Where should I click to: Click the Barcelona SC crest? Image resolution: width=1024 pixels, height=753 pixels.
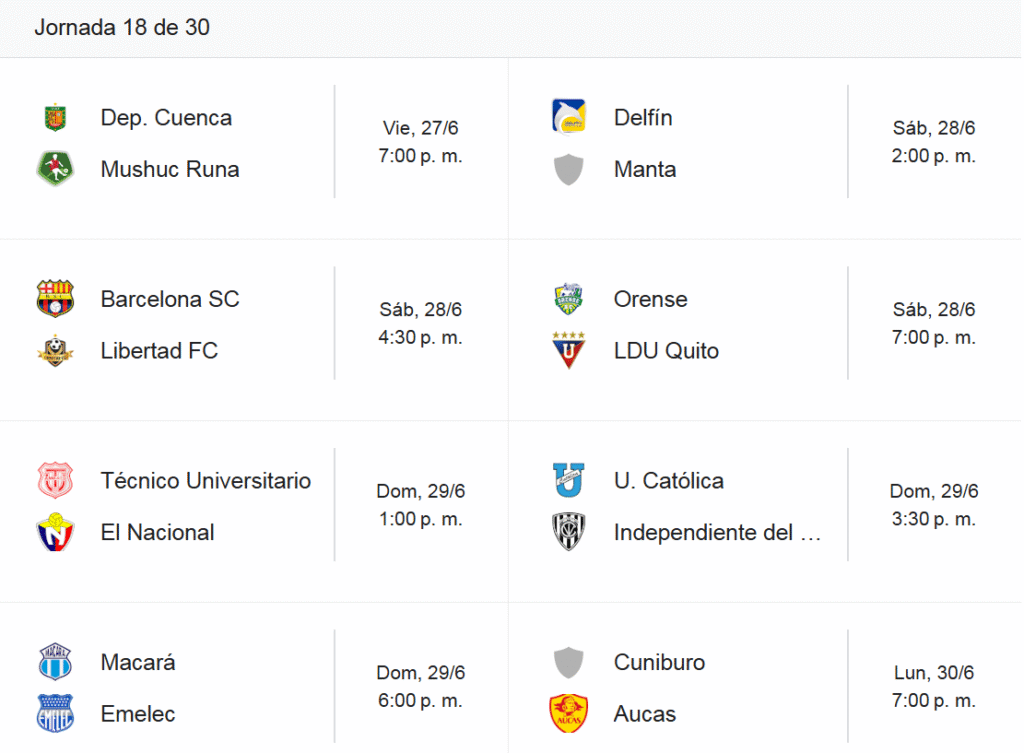[x=56, y=298]
